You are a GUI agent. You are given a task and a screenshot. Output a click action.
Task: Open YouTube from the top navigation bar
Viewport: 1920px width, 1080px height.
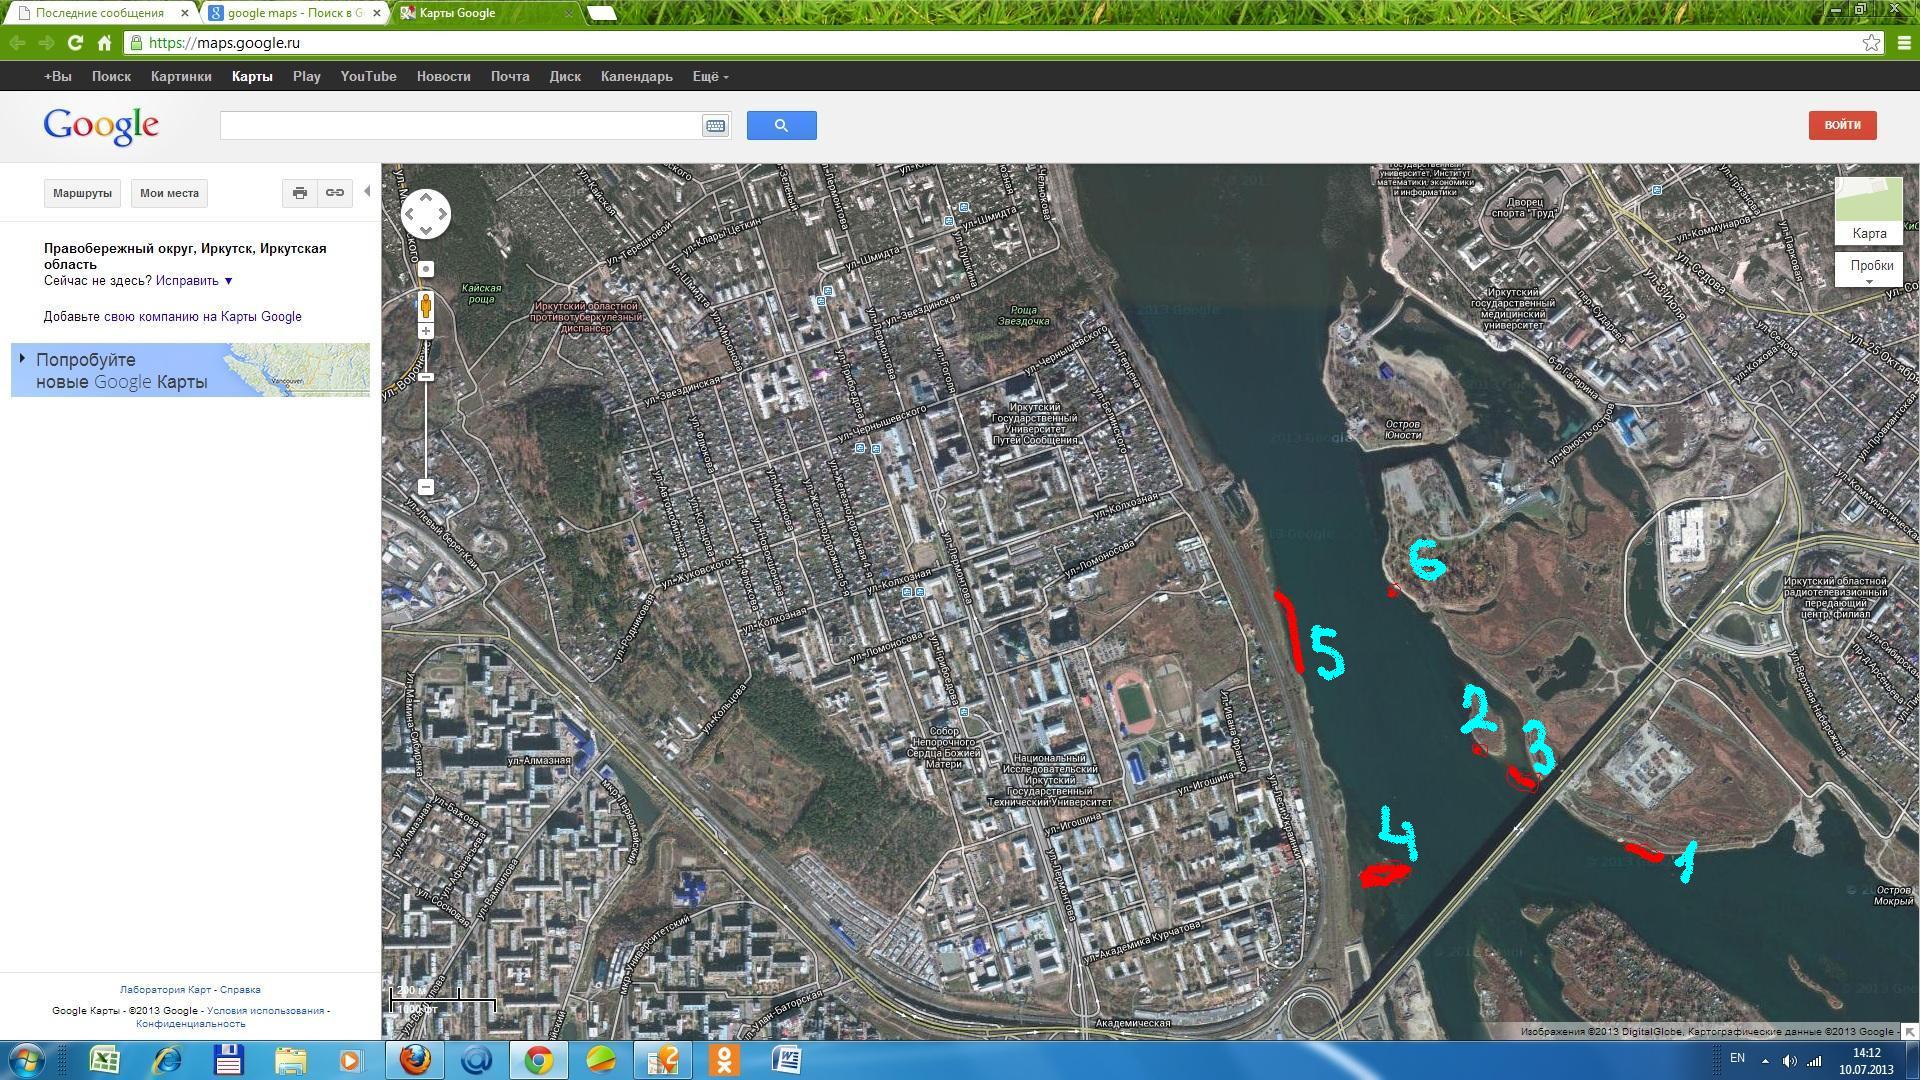pos(368,76)
